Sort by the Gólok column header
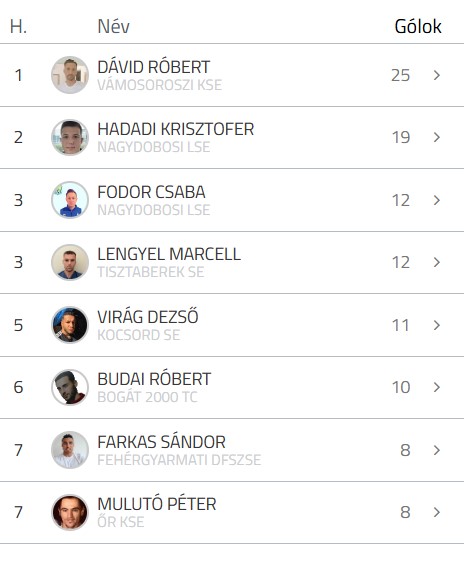The image size is (470, 562). (x=418, y=27)
